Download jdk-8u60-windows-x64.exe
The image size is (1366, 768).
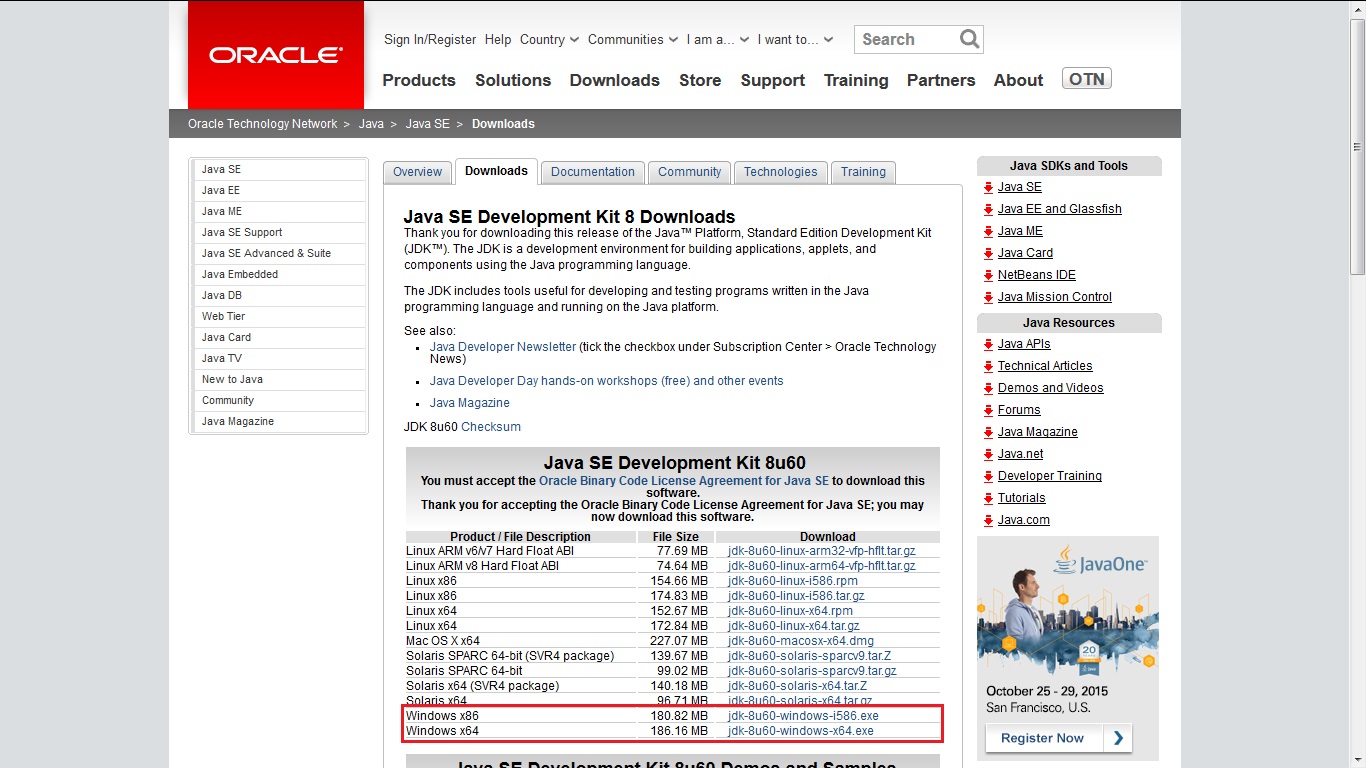point(800,731)
